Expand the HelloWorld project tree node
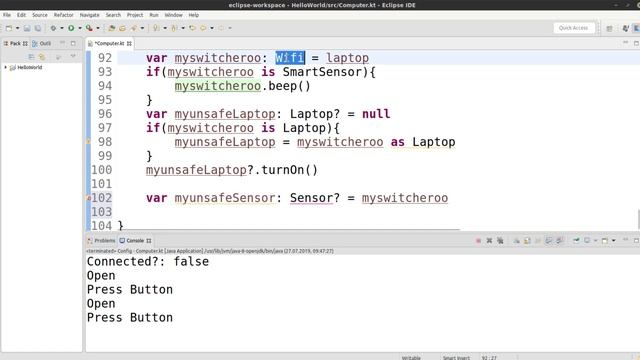This screenshot has width=640, height=360. (x=6, y=67)
